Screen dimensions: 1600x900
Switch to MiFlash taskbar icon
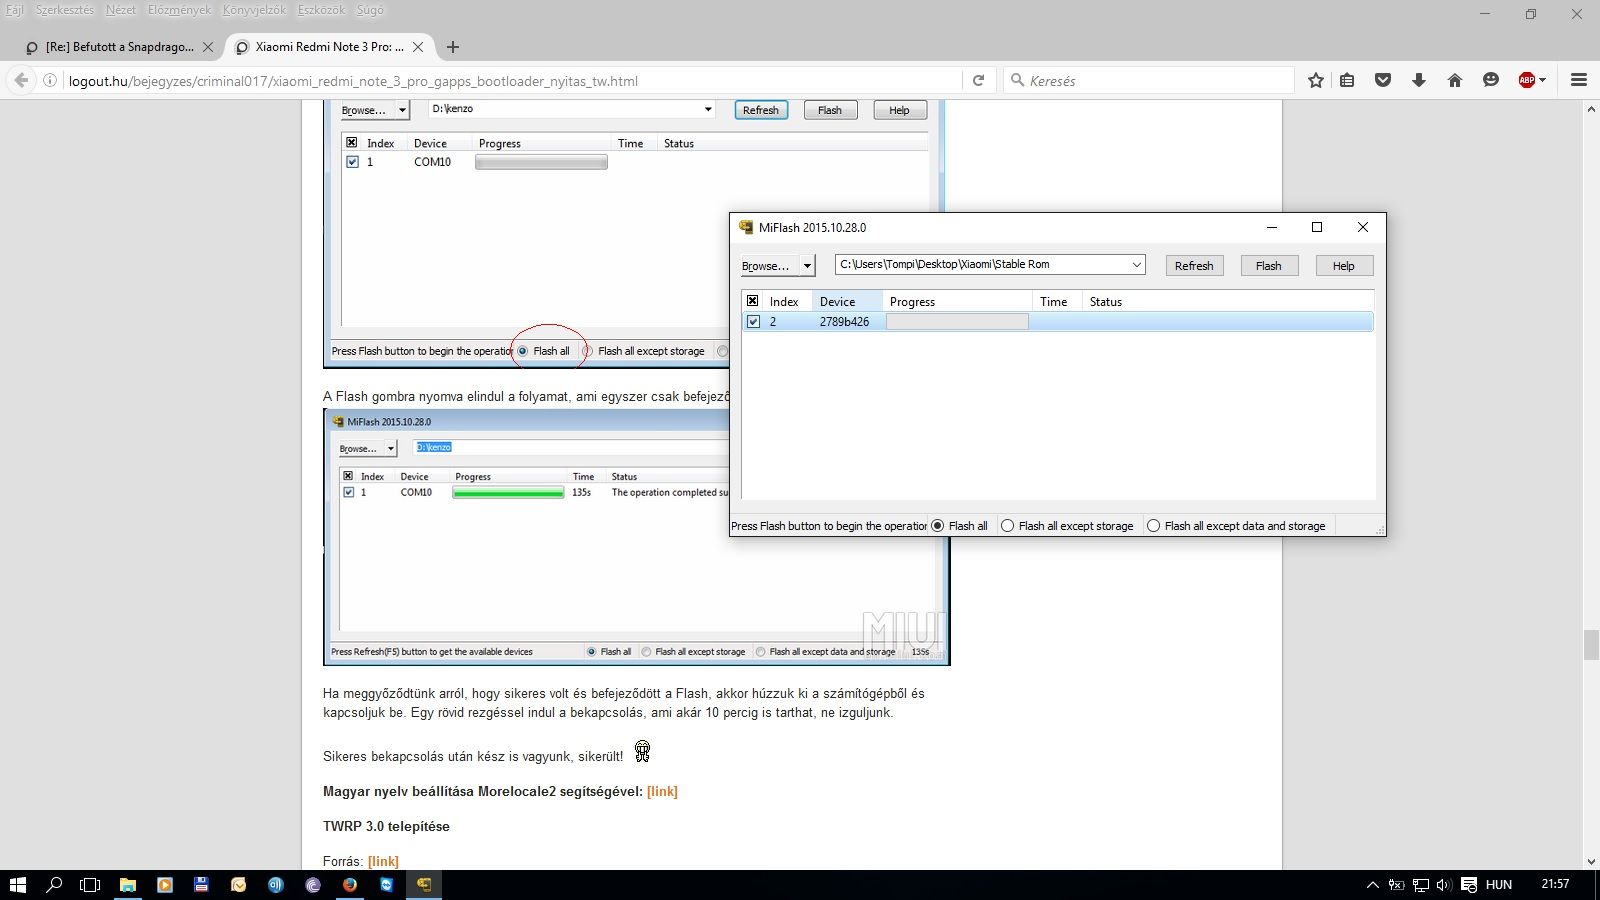click(424, 885)
